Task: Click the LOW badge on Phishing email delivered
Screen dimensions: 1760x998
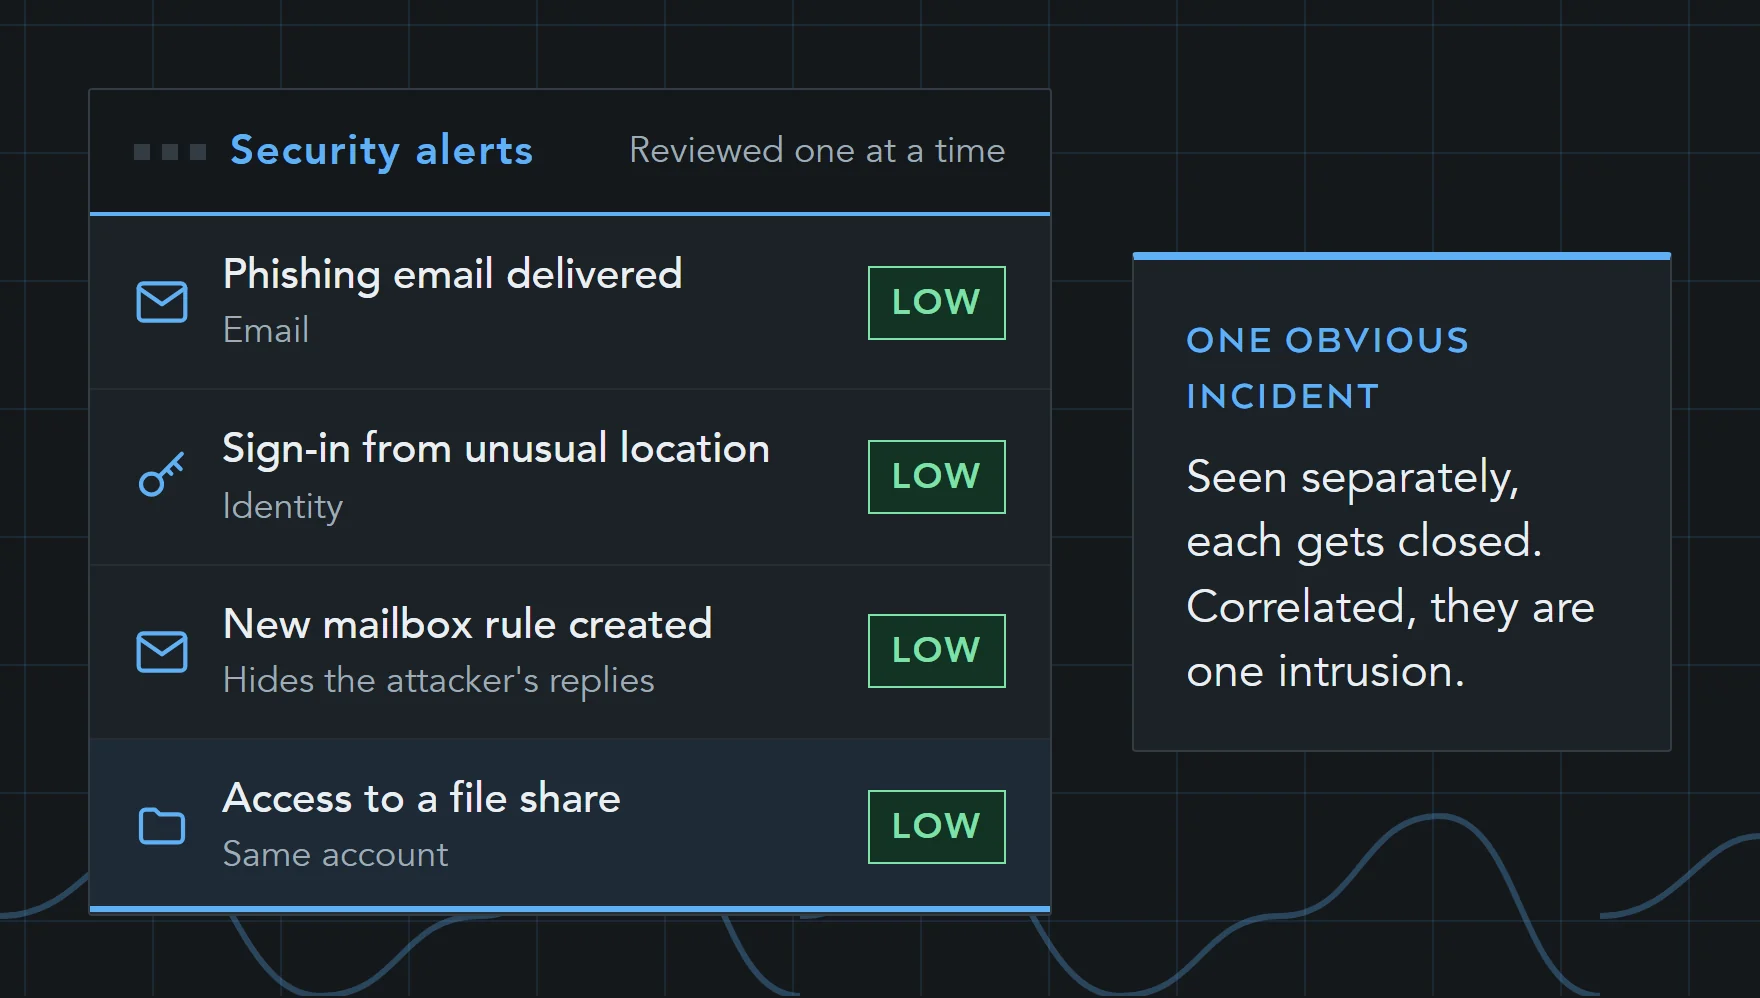Action: [x=937, y=303]
